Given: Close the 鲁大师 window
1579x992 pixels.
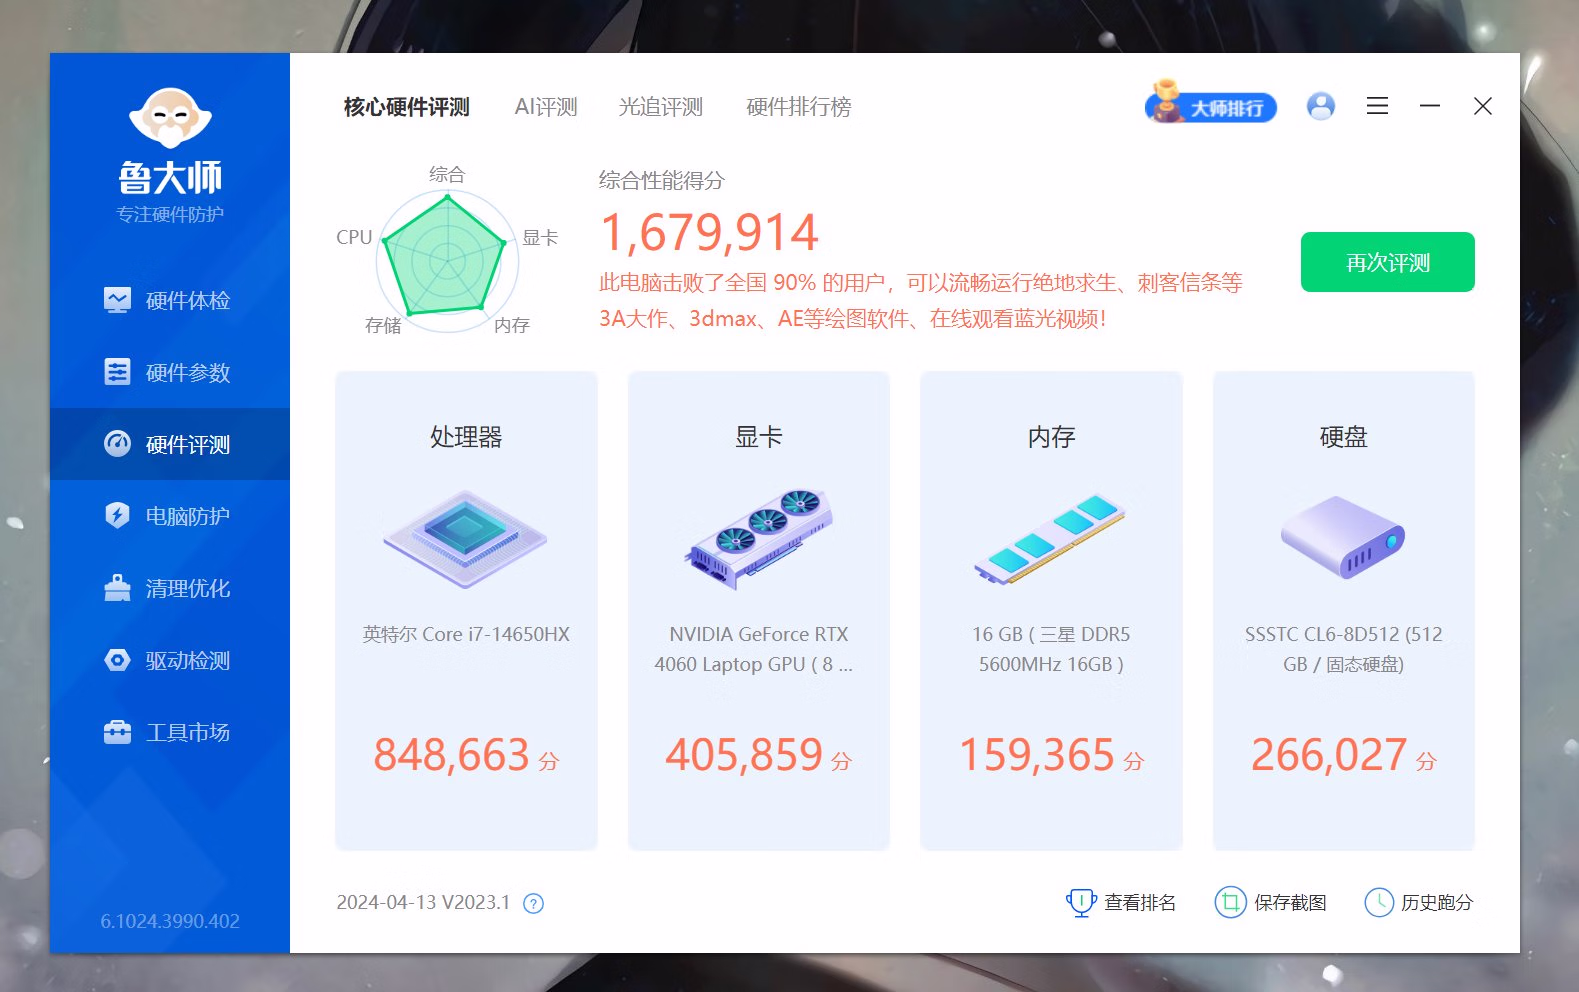Looking at the screenshot, I should [x=1483, y=106].
